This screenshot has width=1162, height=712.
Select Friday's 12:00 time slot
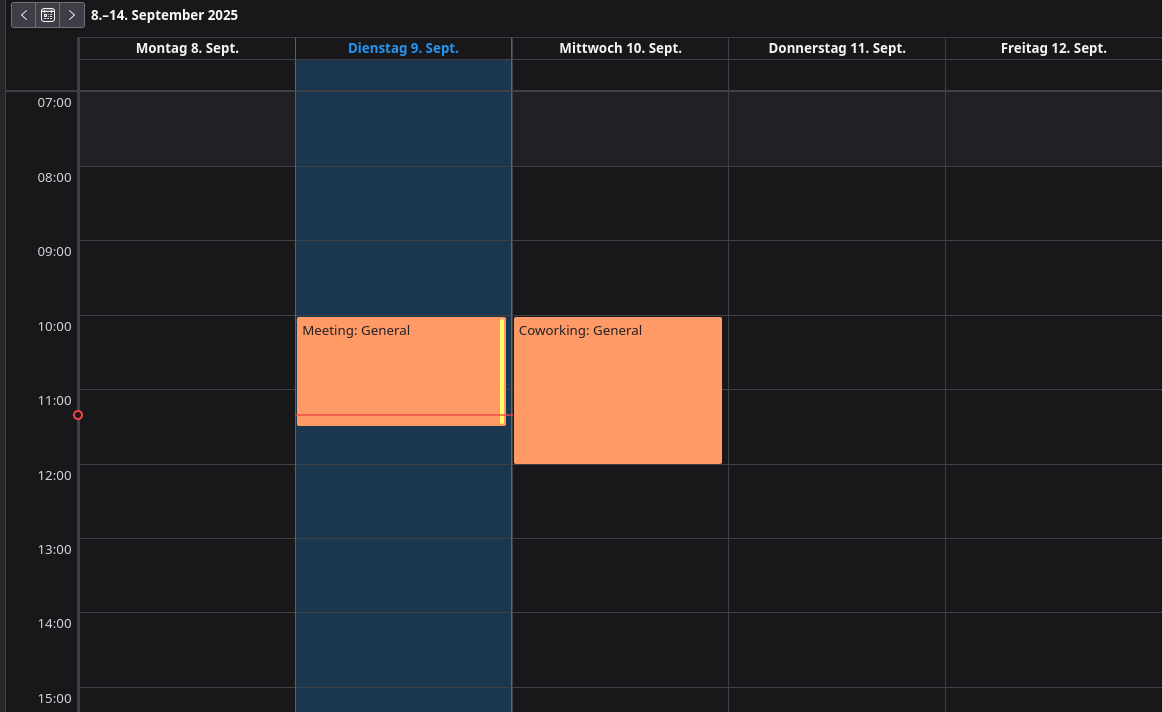(1054, 502)
